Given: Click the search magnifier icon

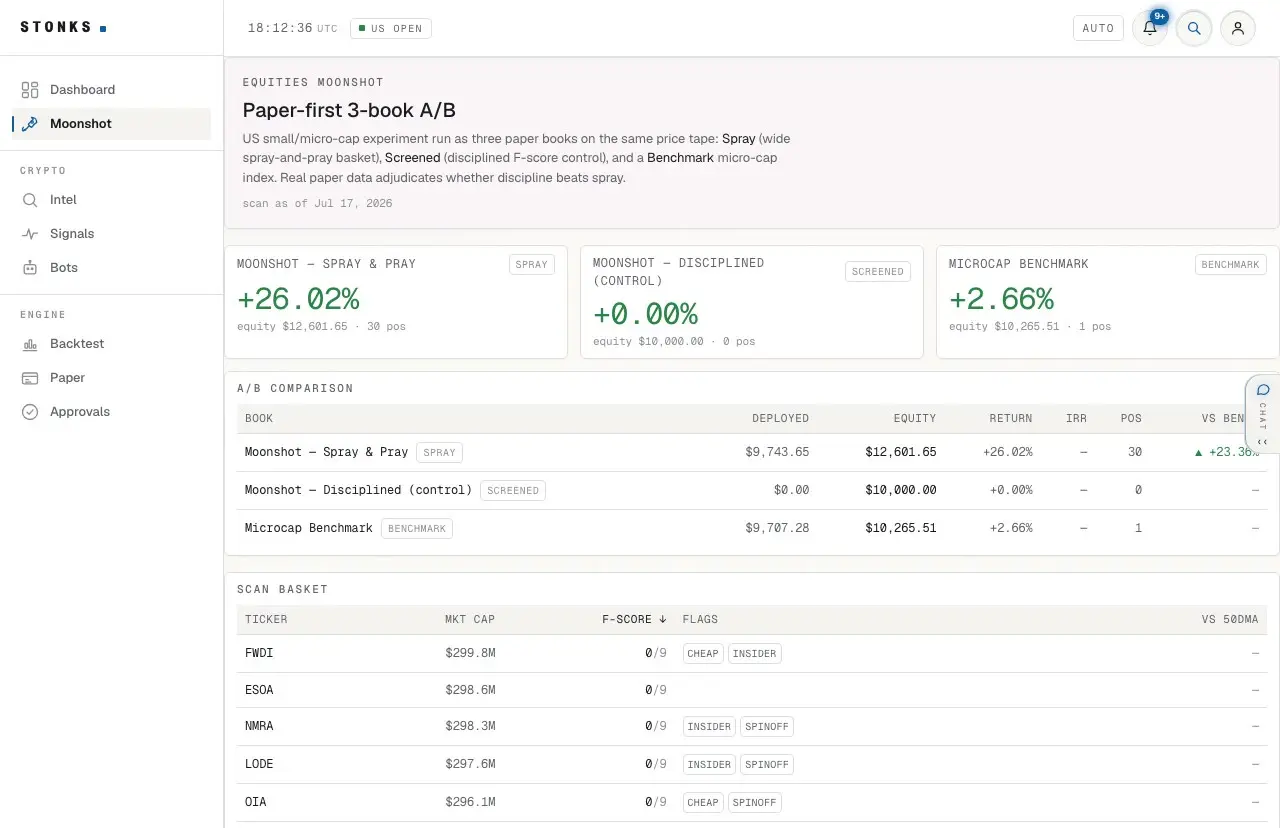Looking at the screenshot, I should 1194,28.
